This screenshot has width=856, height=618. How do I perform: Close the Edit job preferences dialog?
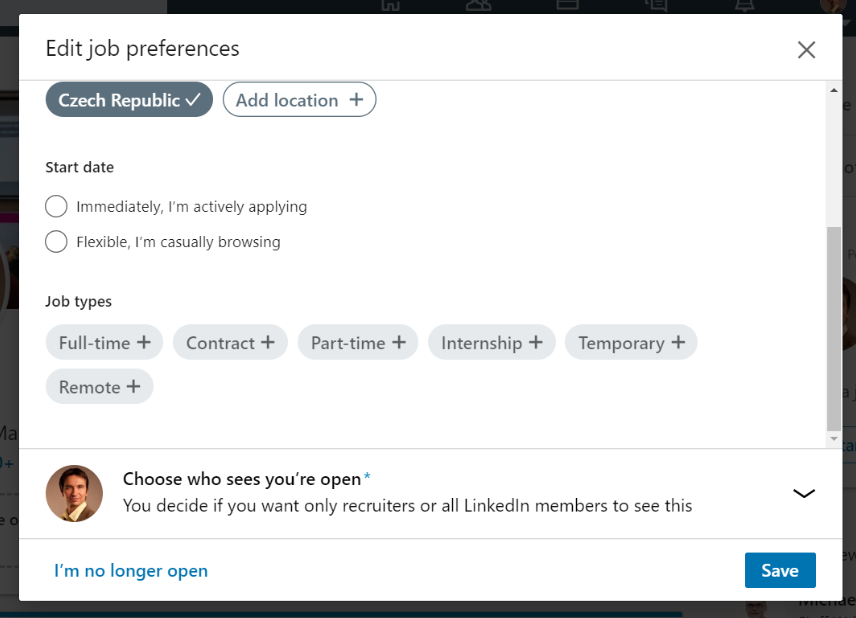[806, 50]
